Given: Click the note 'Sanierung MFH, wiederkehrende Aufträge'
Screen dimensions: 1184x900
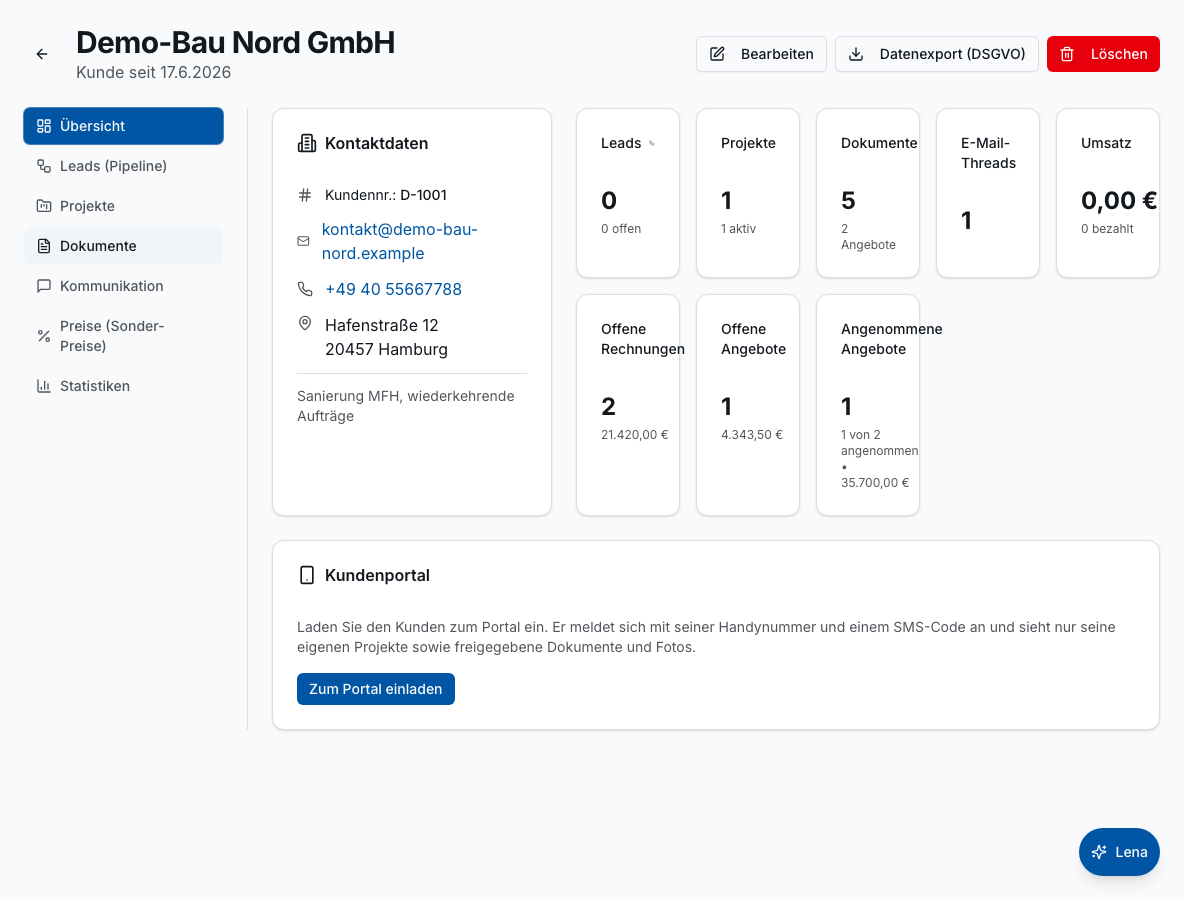Looking at the screenshot, I should click(x=405, y=406).
